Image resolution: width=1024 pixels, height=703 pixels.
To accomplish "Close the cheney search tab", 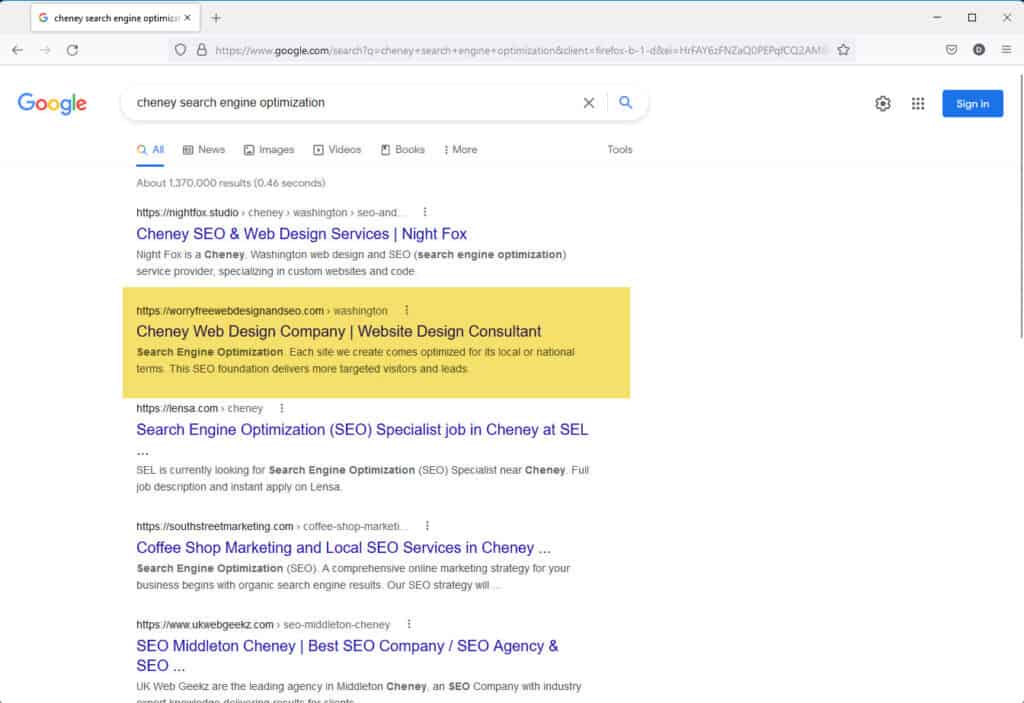I will tap(187, 18).
